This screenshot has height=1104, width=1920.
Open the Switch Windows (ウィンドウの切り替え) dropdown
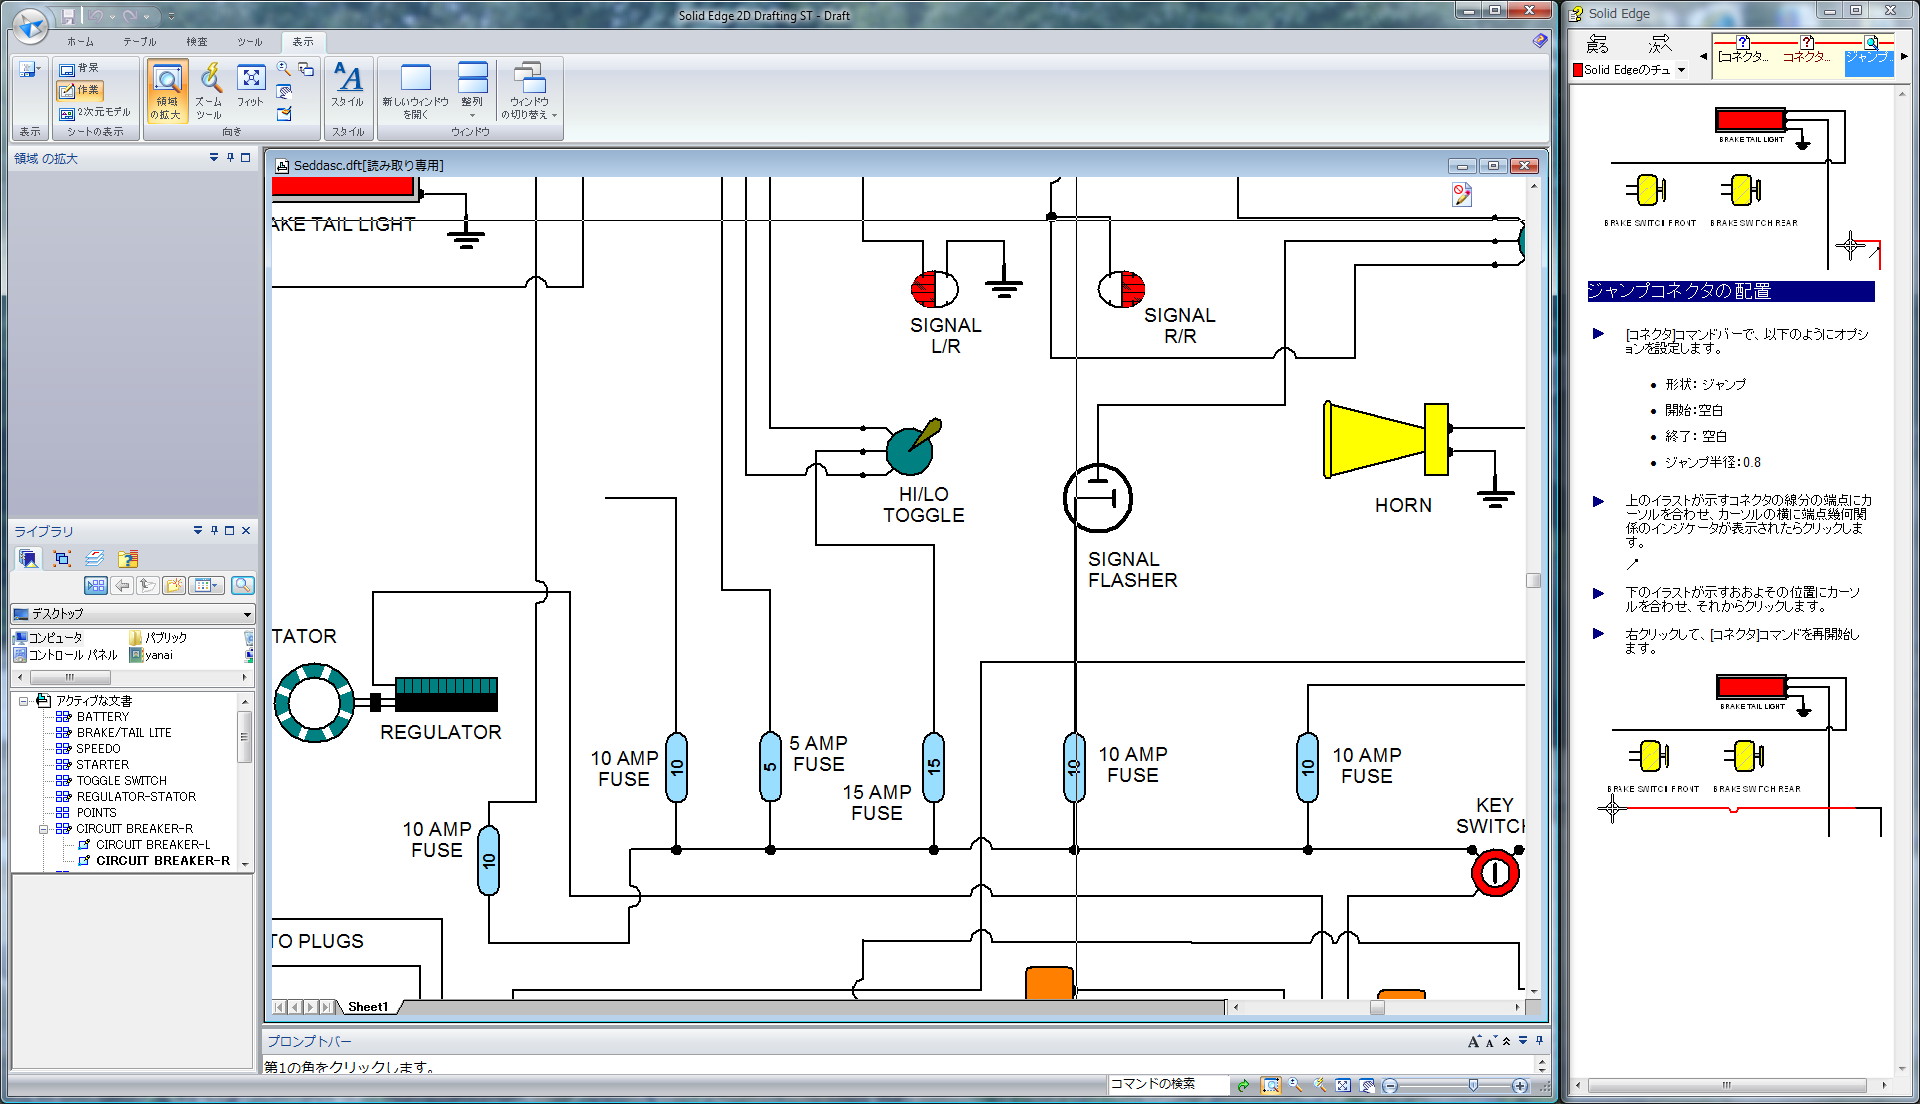point(529,92)
